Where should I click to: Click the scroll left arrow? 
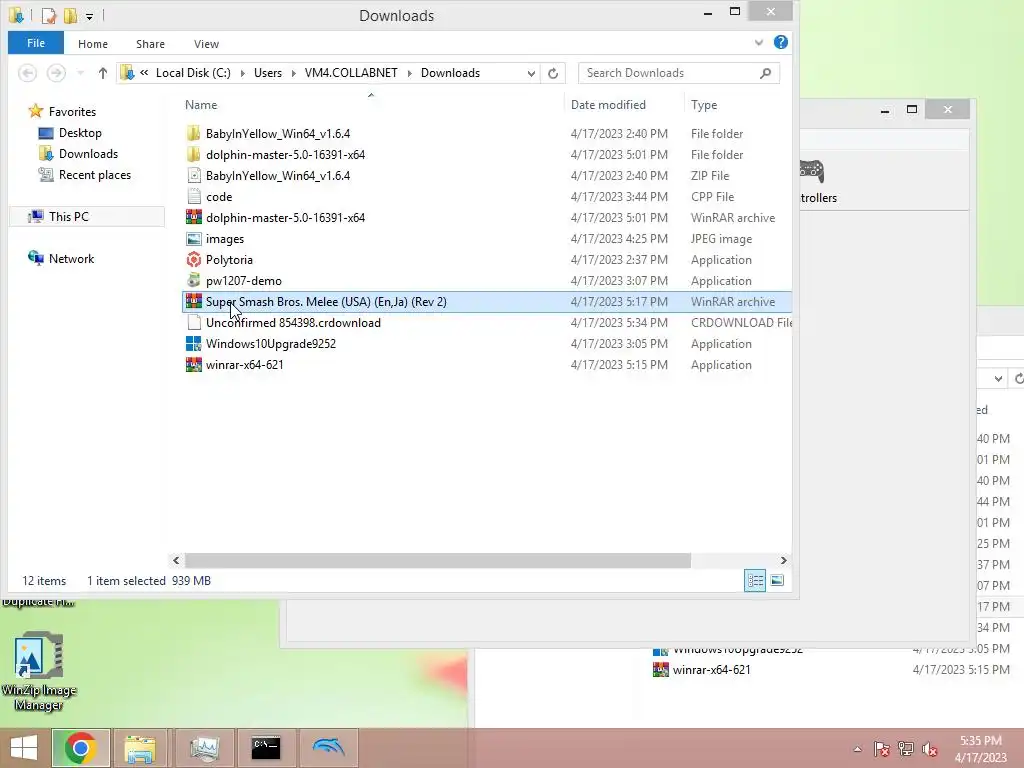(x=176, y=560)
